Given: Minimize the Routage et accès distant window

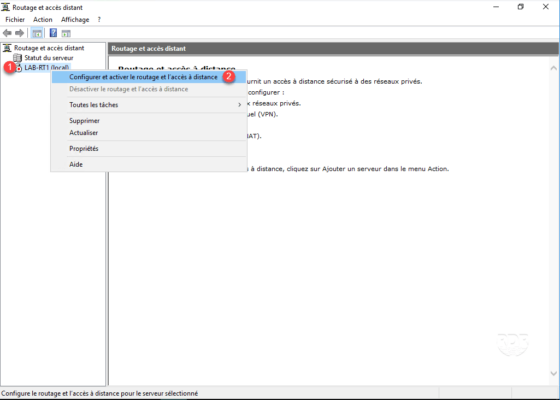Looking at the screenshot, I should [496, 7].
